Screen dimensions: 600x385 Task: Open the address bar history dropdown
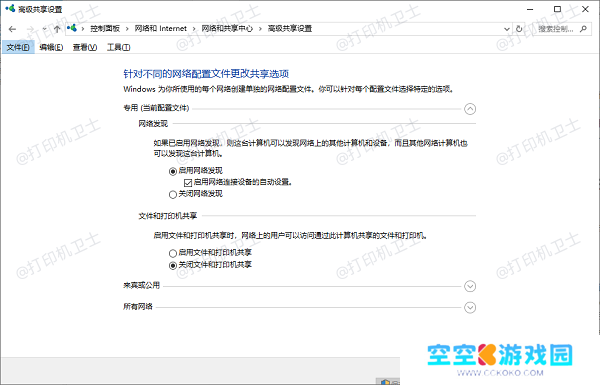(x=507, y=29)
